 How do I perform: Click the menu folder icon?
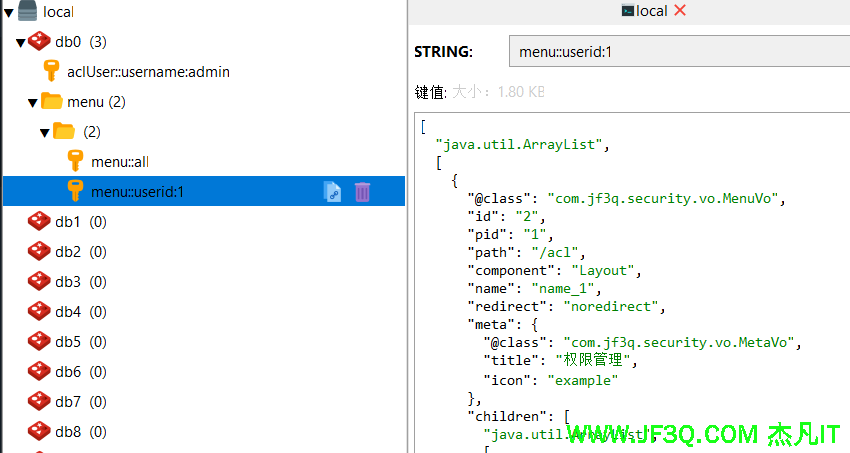52,101
